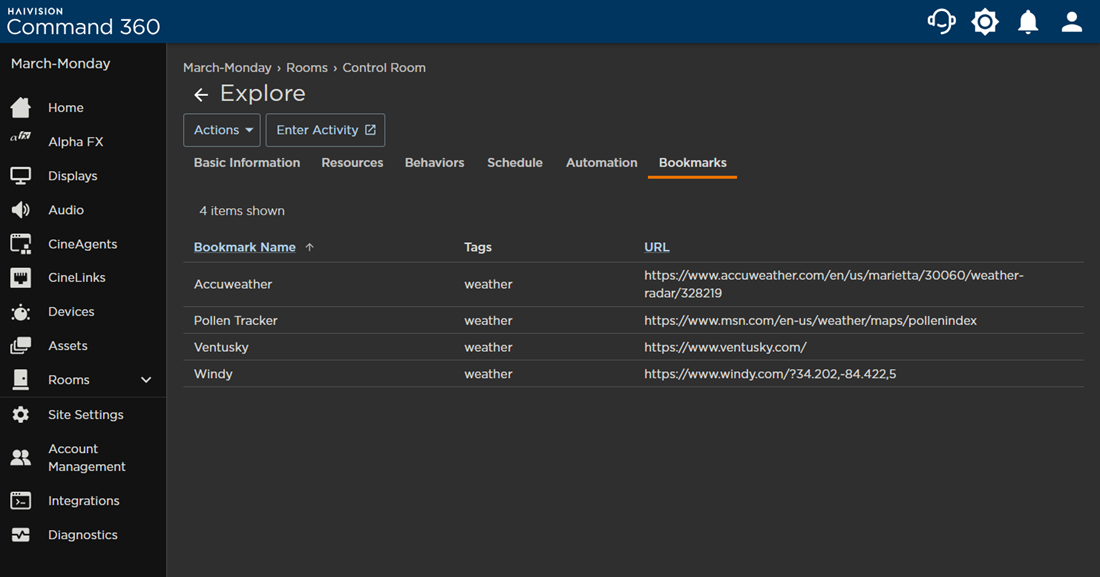Select the Windy bookmark name
The image size is (1100, 577).
point(213,373)
